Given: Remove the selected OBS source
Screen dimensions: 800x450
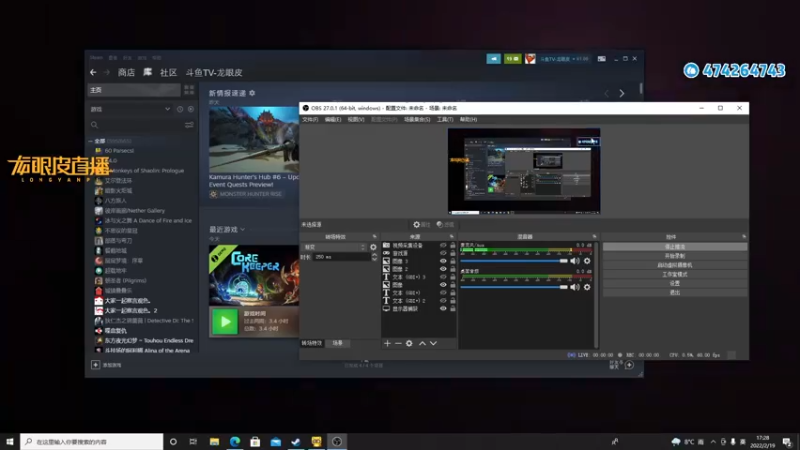Looking at the screenshot, I should click(x=398, y=343).
